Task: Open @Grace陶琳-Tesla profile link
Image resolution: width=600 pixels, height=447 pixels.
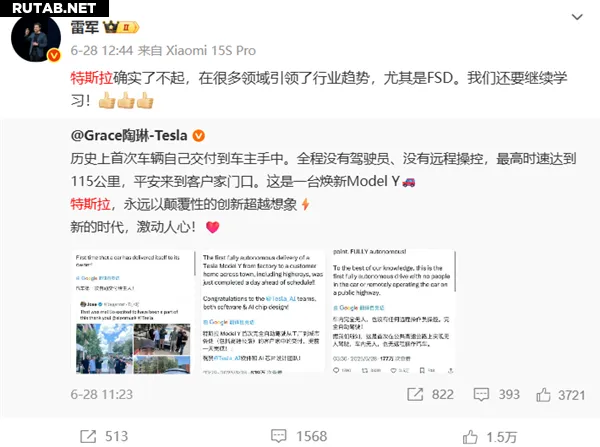Action: (x=129, y=135)
